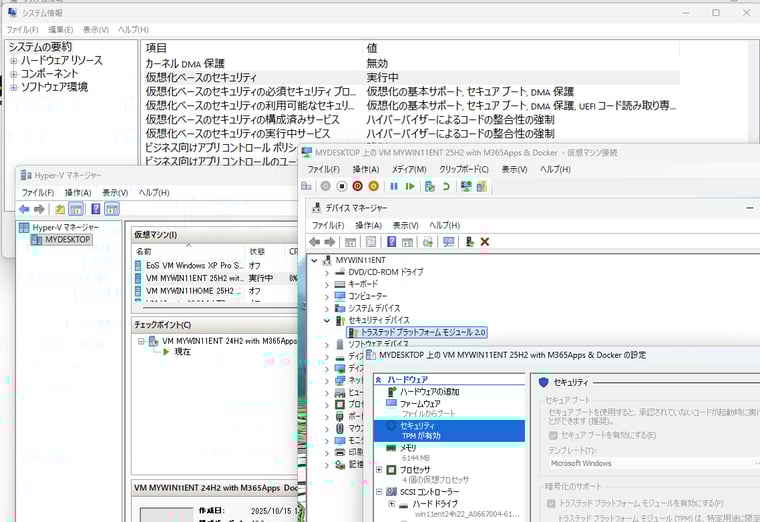The height and width of the screenshot is (522, 760).
Task: Open クリップボード(C) menu in VM connection
Action: pos(464,169)
